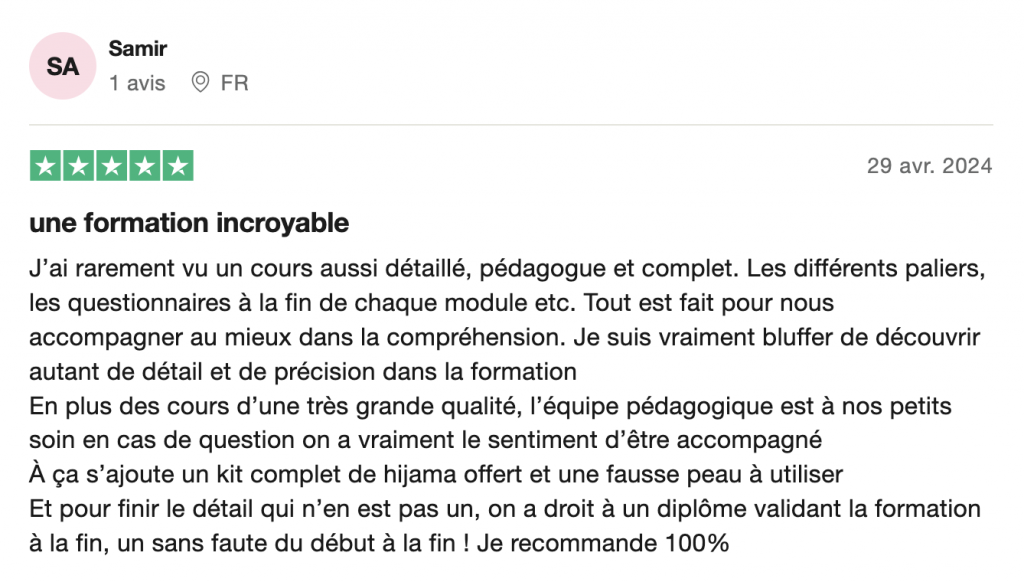Click the review date 29 avr. 2024
The image size is (1024, 582).
(929, 166)
